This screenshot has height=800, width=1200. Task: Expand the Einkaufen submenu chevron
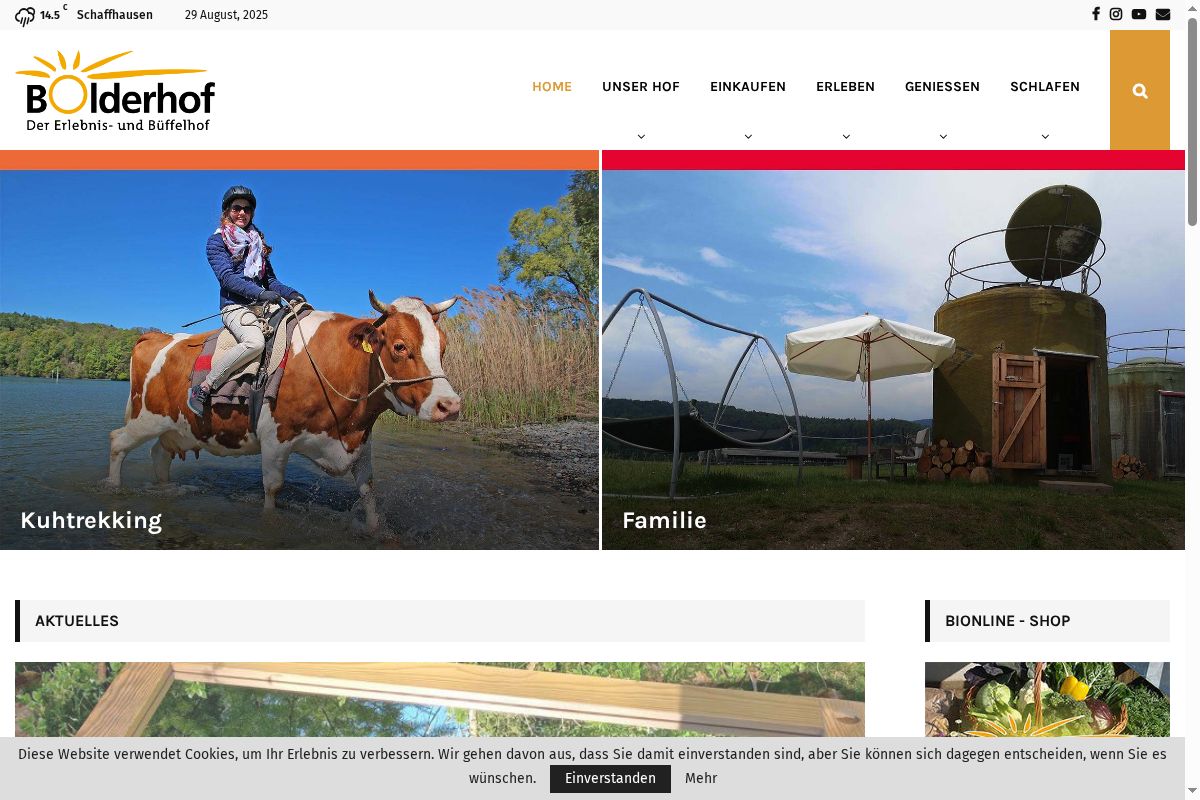(x=748, y=136)
